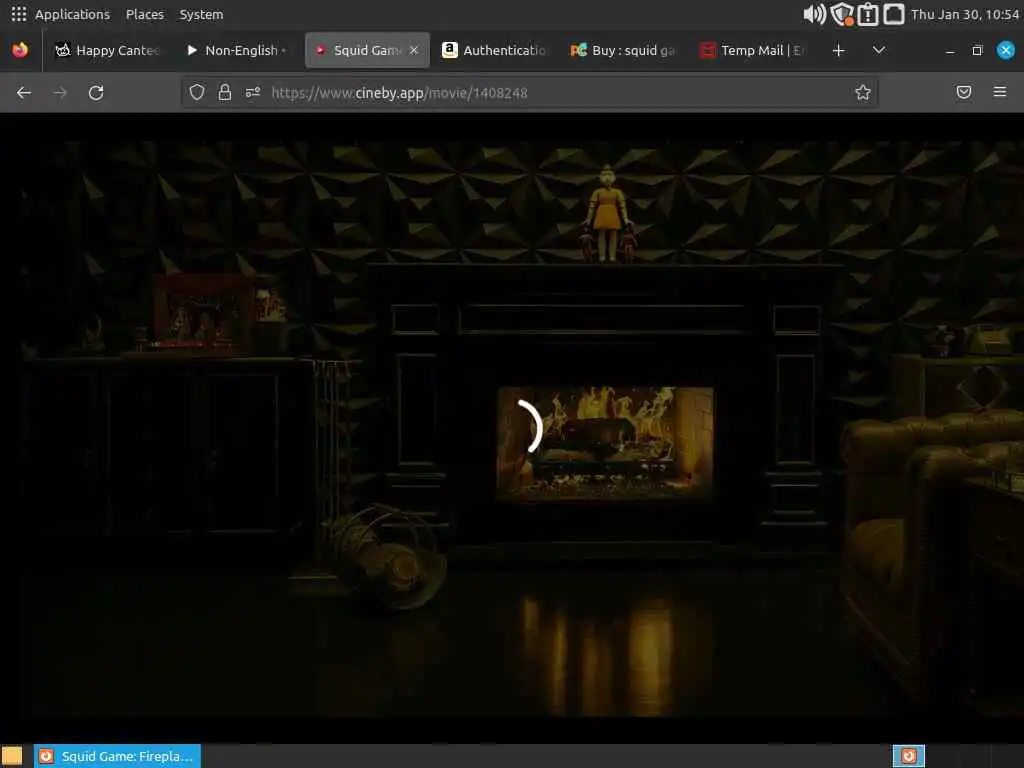Click the notification alert tray icon
The width and height of the screenshot is (1024, 768).
pos(868,14)
